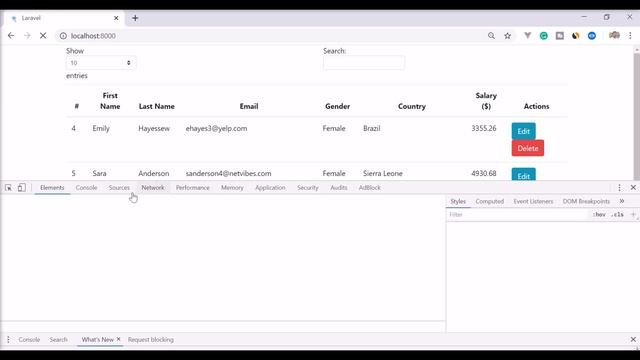Select the ehayes3@yelp.com email cell
Image resolution: width=640 pixels, height=360 pixels.
pos(216,128)
